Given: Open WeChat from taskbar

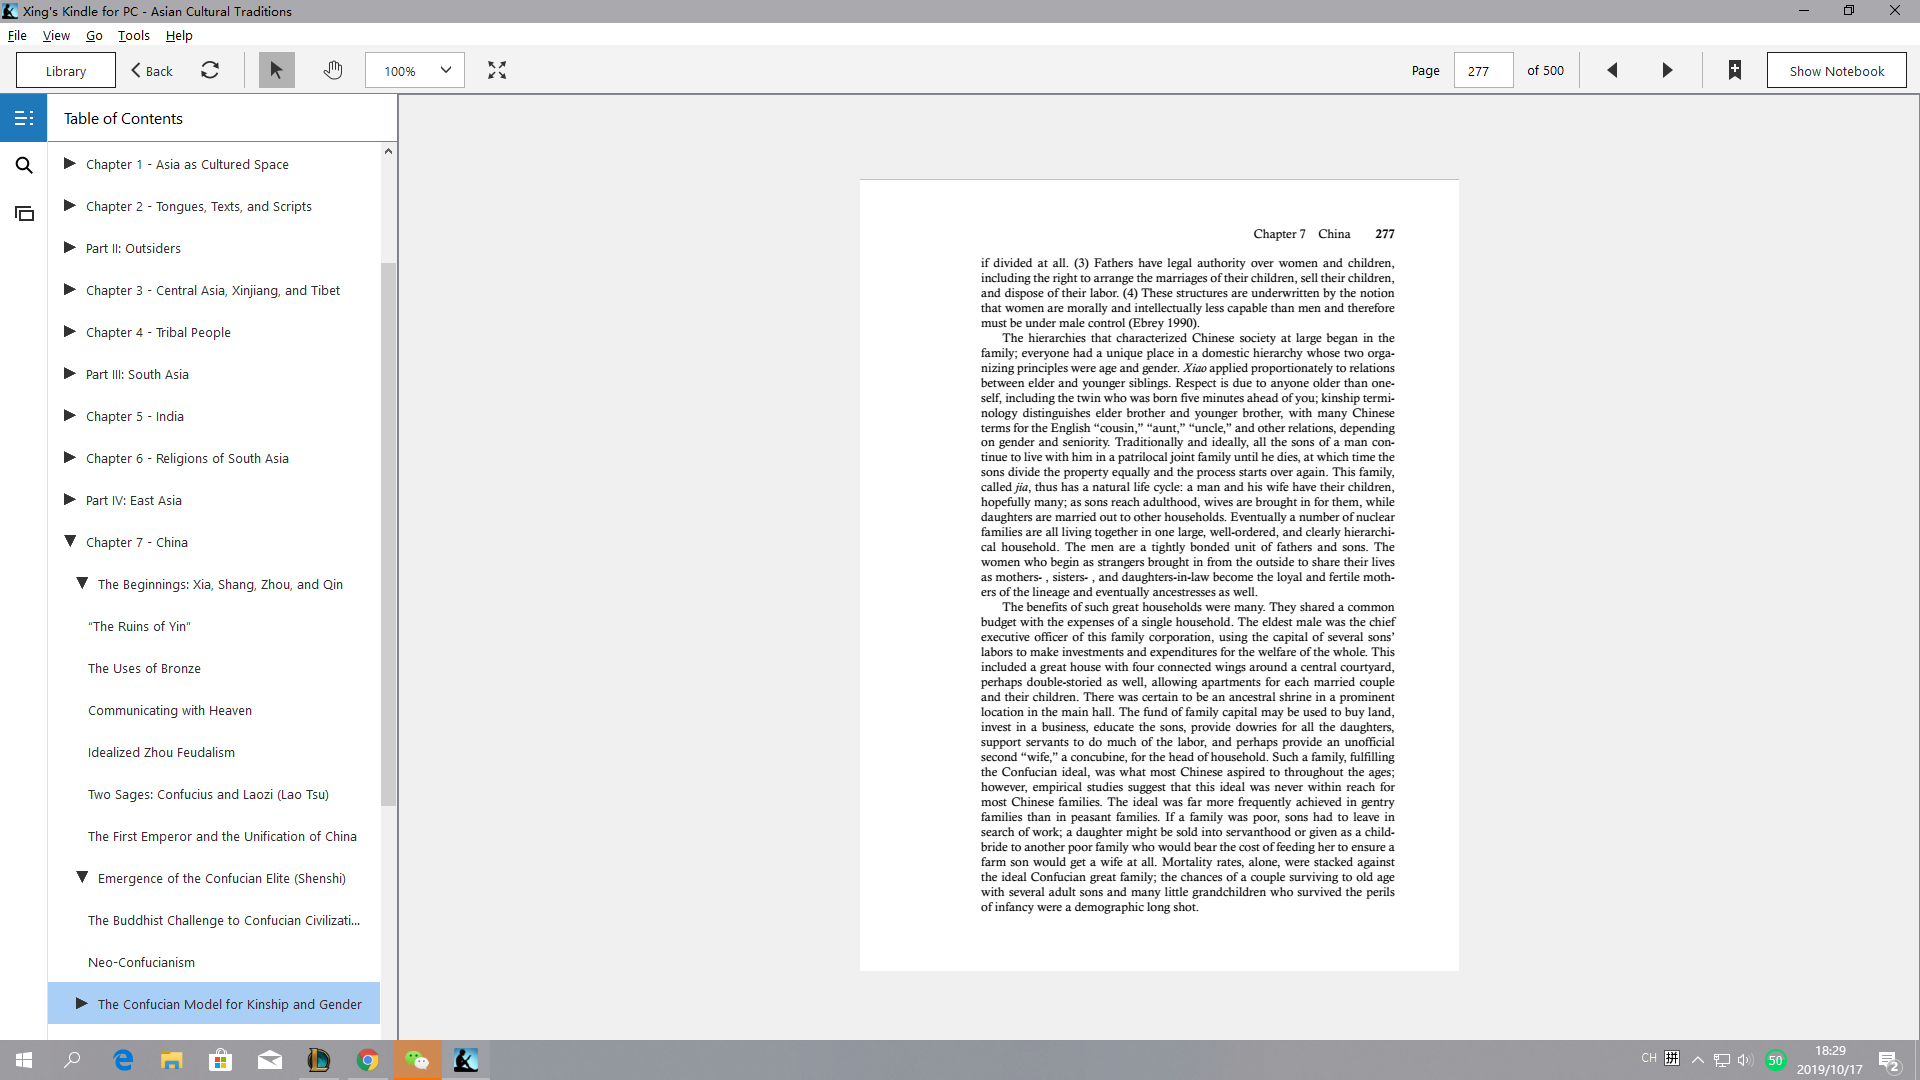Looking at the screenshot, I should click(x=417, y=1060).
